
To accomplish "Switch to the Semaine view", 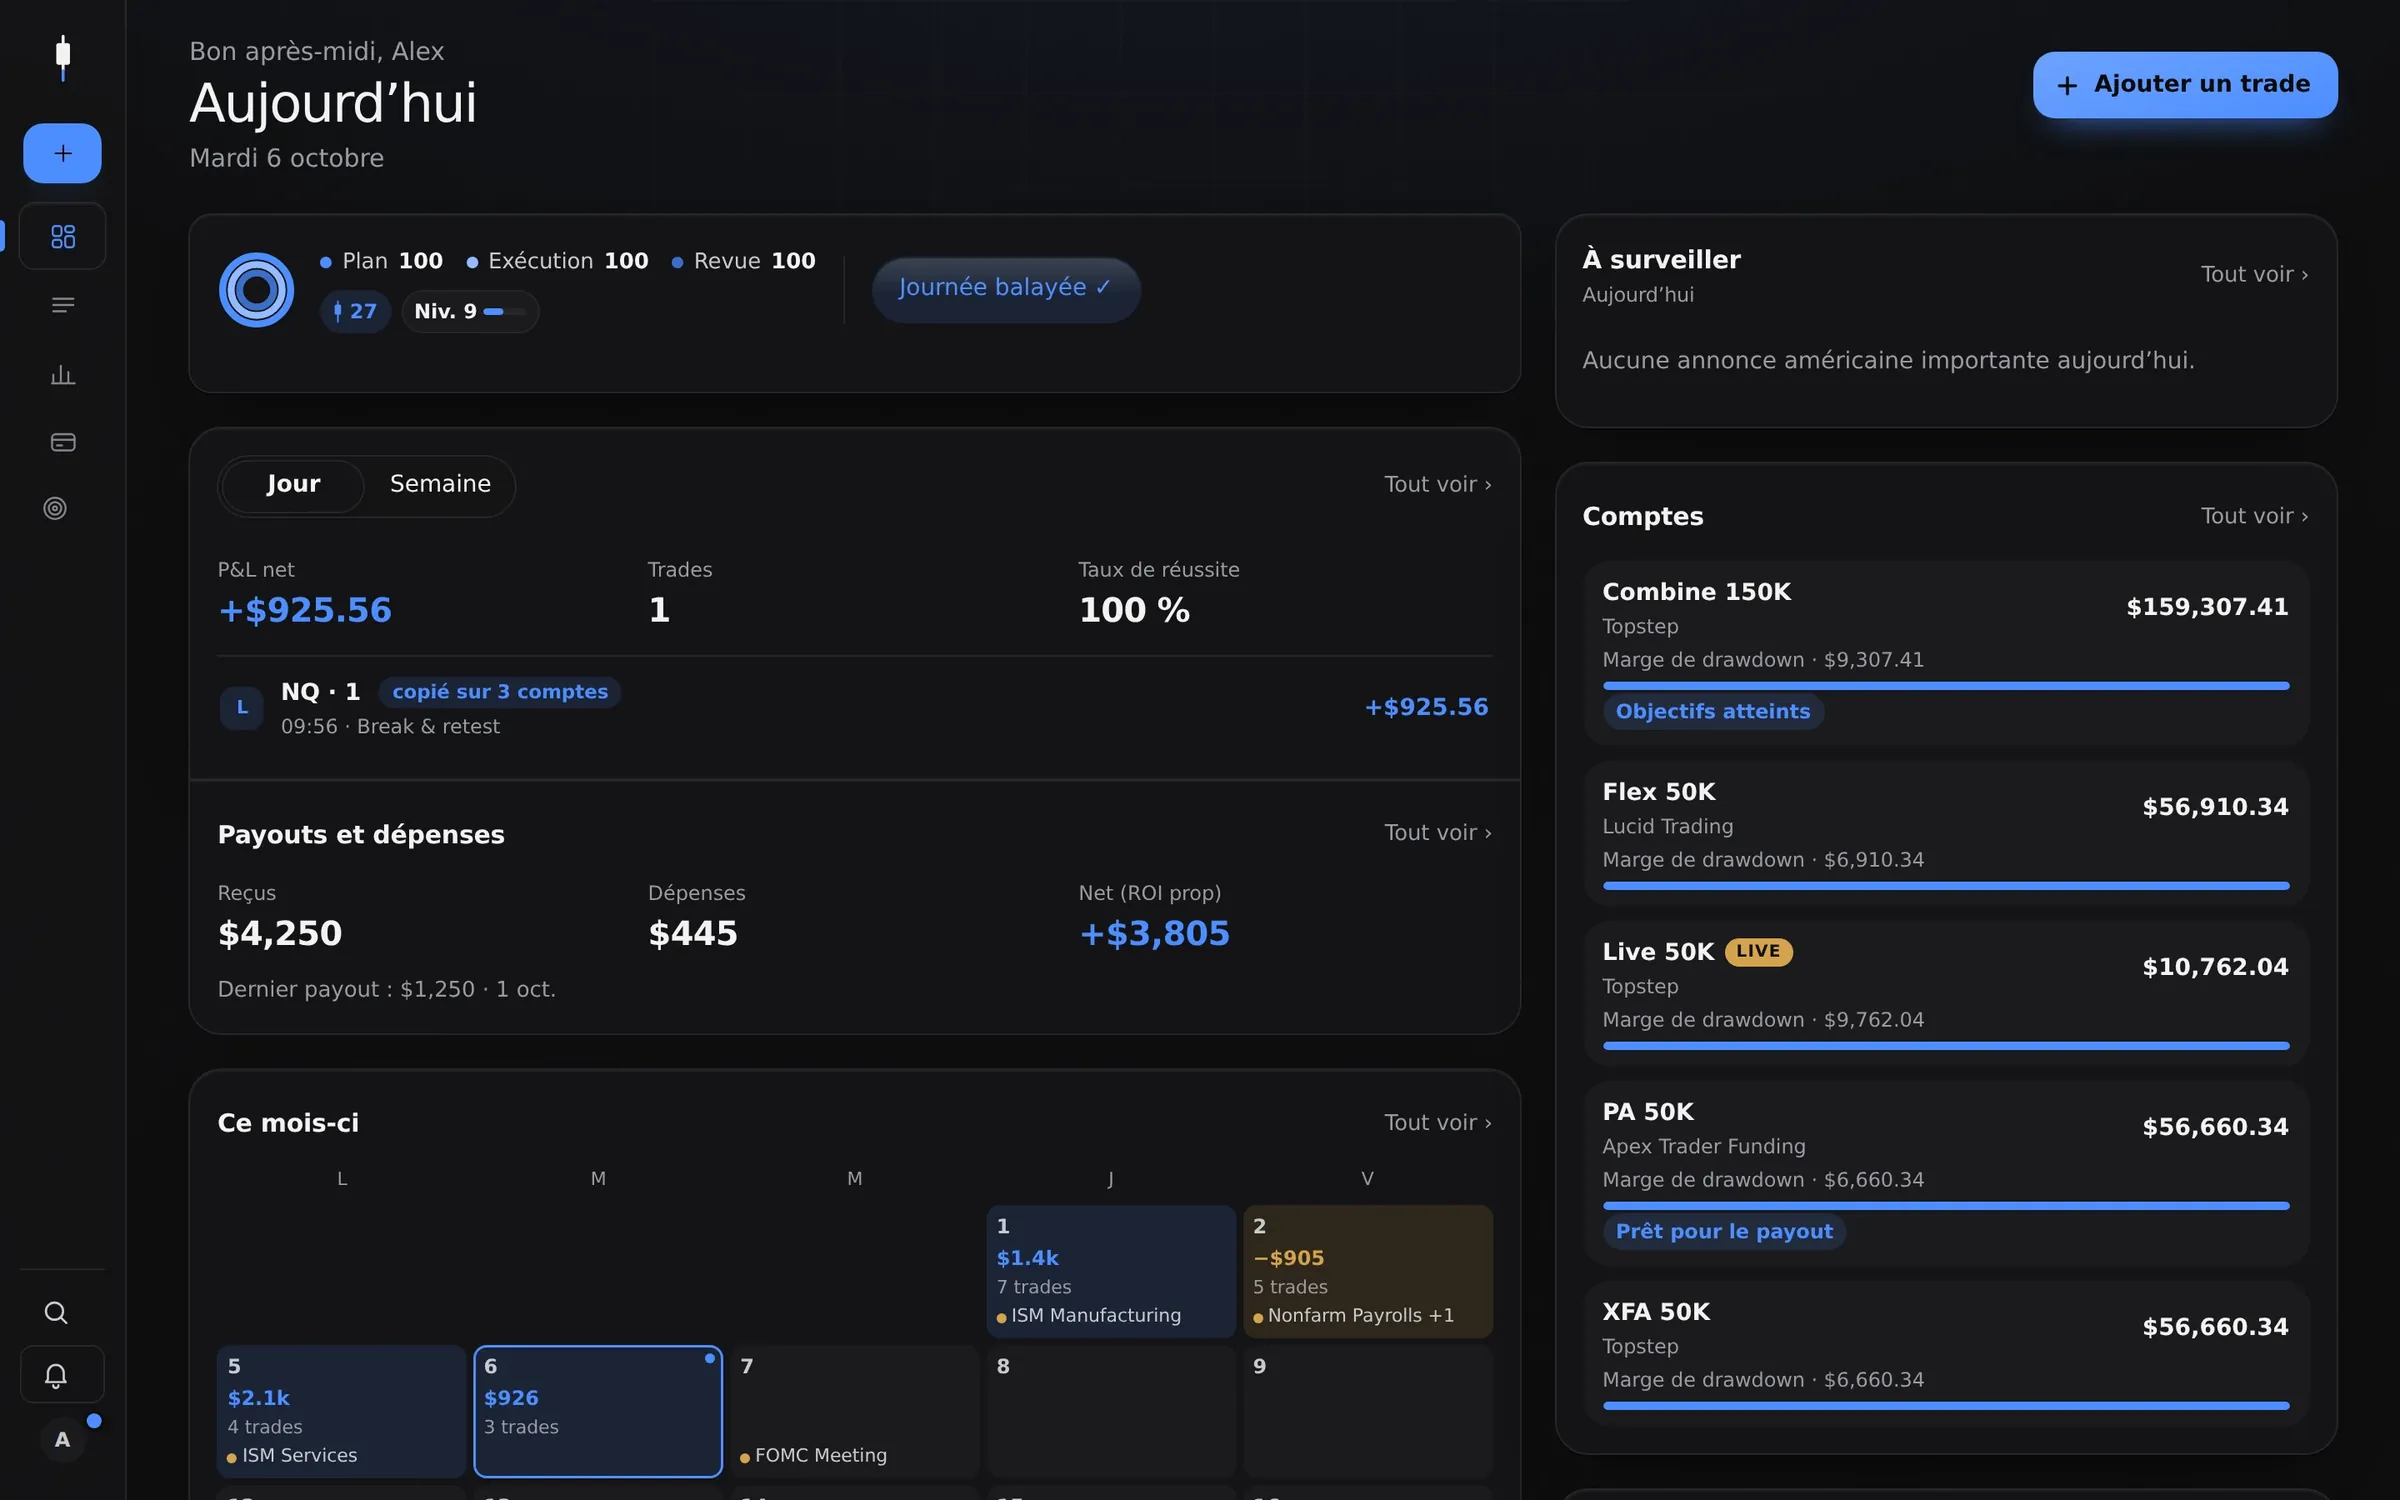I will (440, 484).
